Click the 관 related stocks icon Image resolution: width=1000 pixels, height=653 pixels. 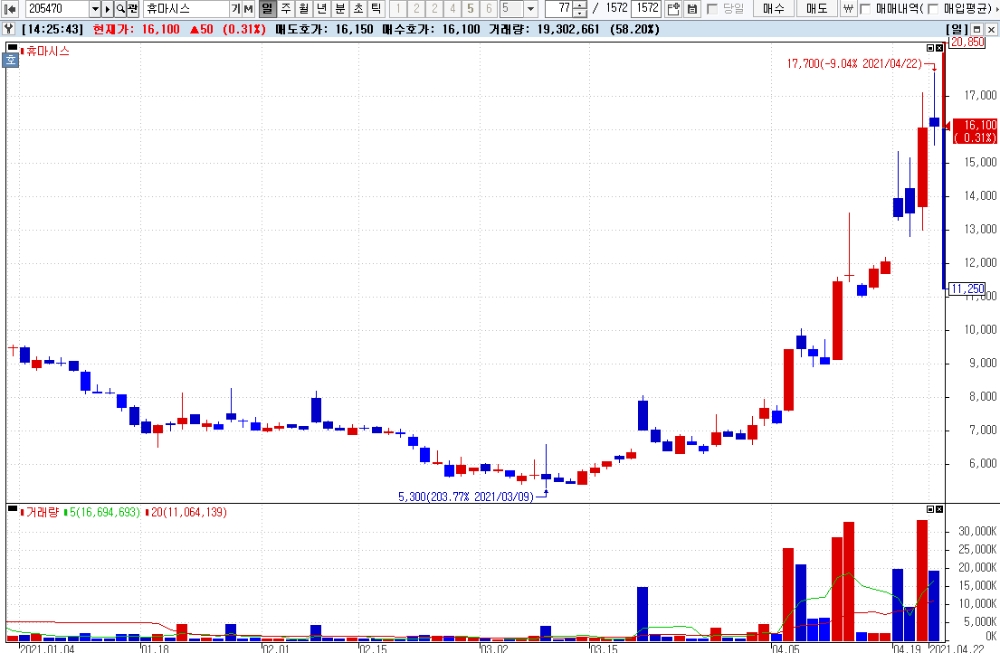click(133, 9)
